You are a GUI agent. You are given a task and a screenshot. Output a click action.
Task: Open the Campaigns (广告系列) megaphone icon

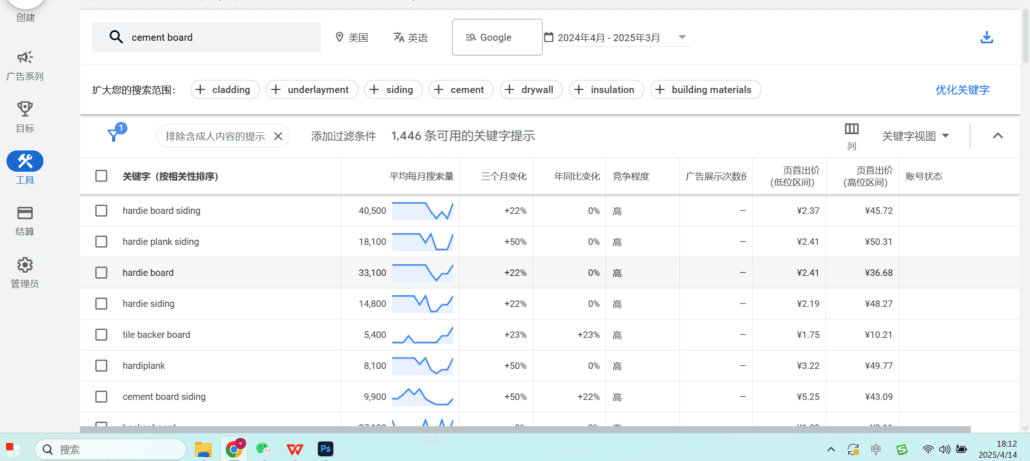click(x=25, y=57)
